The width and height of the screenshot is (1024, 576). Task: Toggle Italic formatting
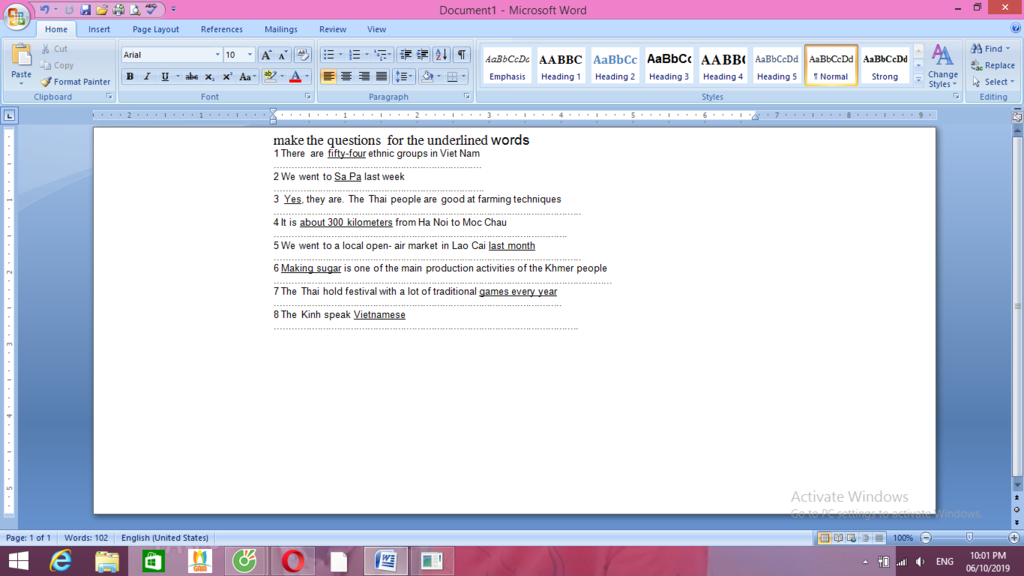[x=147, y=76]
